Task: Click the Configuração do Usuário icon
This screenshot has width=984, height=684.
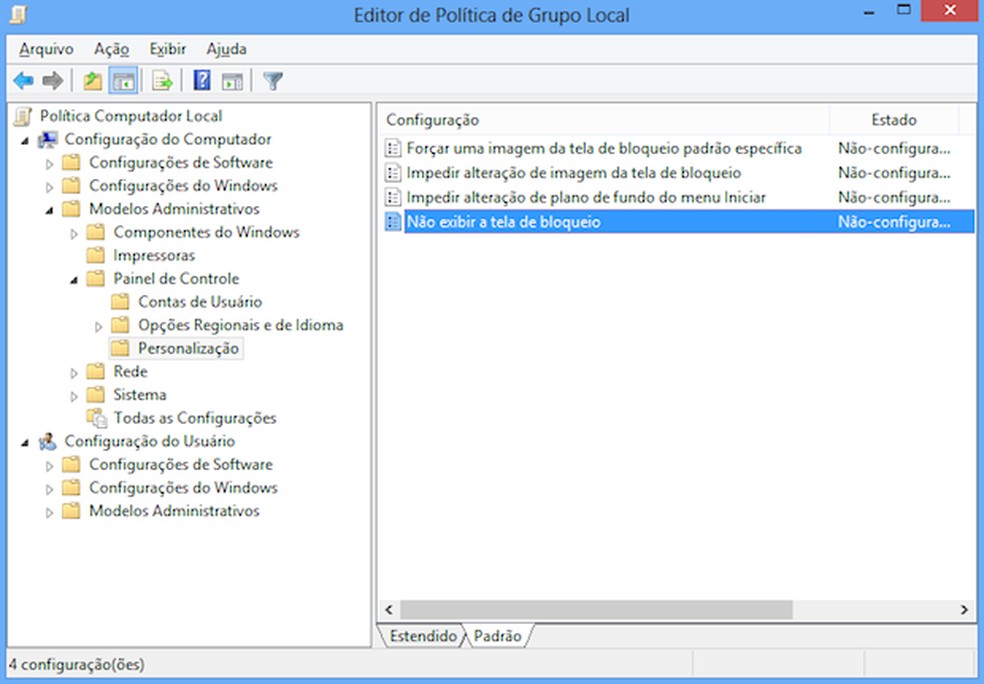Action: (x=48, y=441)
